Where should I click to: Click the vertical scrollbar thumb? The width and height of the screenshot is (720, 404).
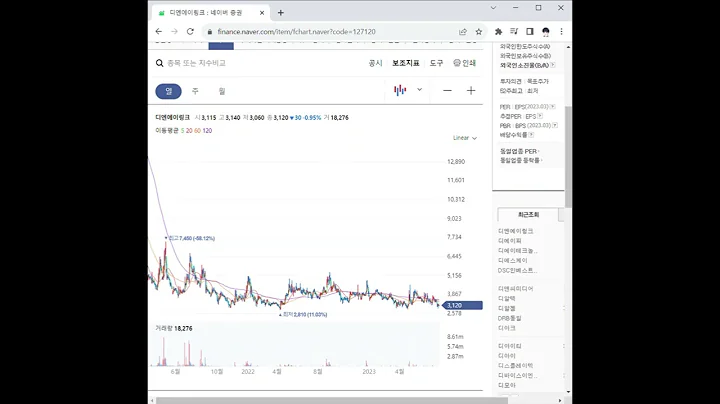coord(568,157)
